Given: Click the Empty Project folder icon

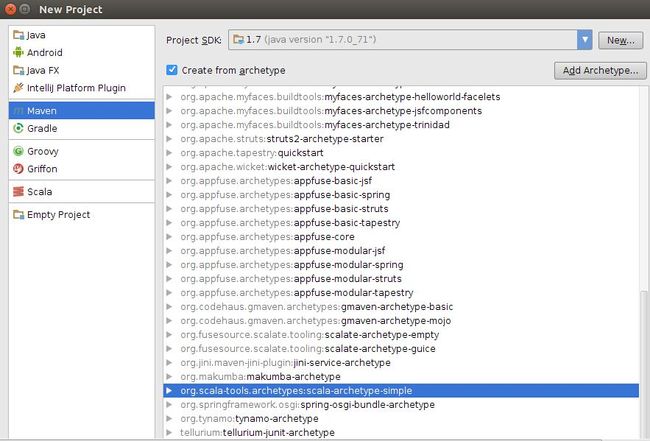Looking at the screenshot, I should (18, 214).
